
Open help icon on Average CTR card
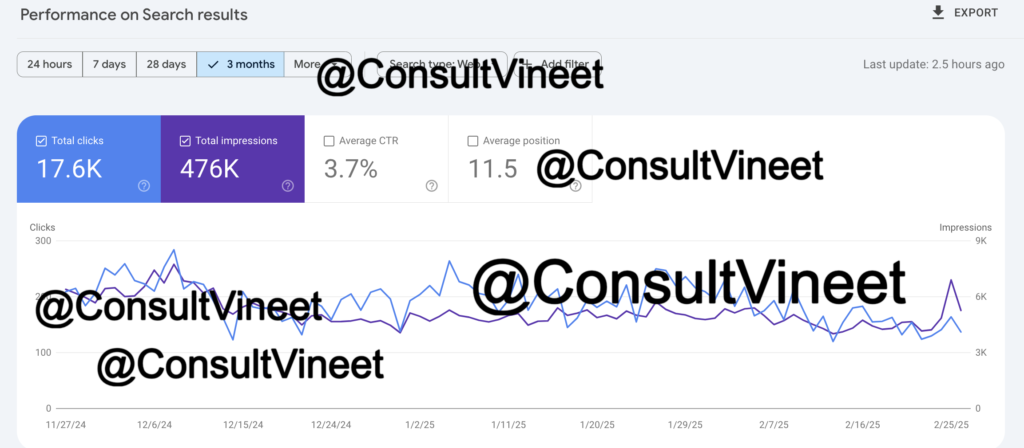pos(432,186)
